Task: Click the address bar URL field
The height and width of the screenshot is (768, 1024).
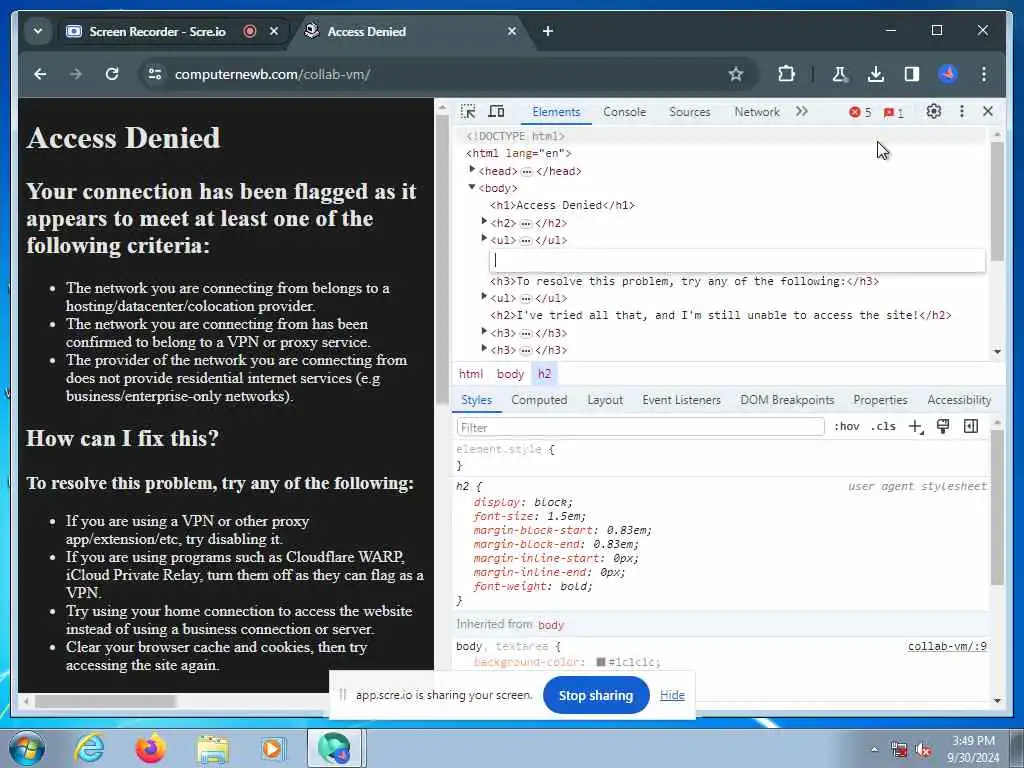Action: (x=431, y=74)
